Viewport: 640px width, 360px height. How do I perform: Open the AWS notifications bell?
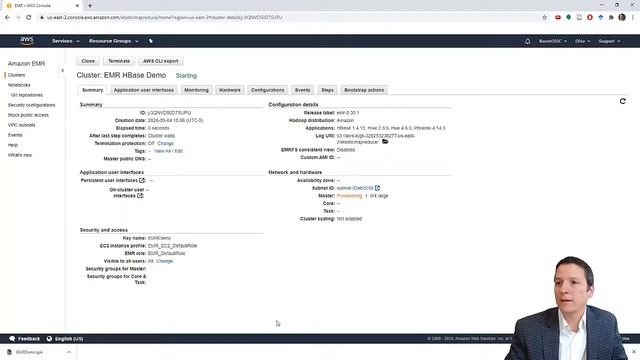click(527, 41)
